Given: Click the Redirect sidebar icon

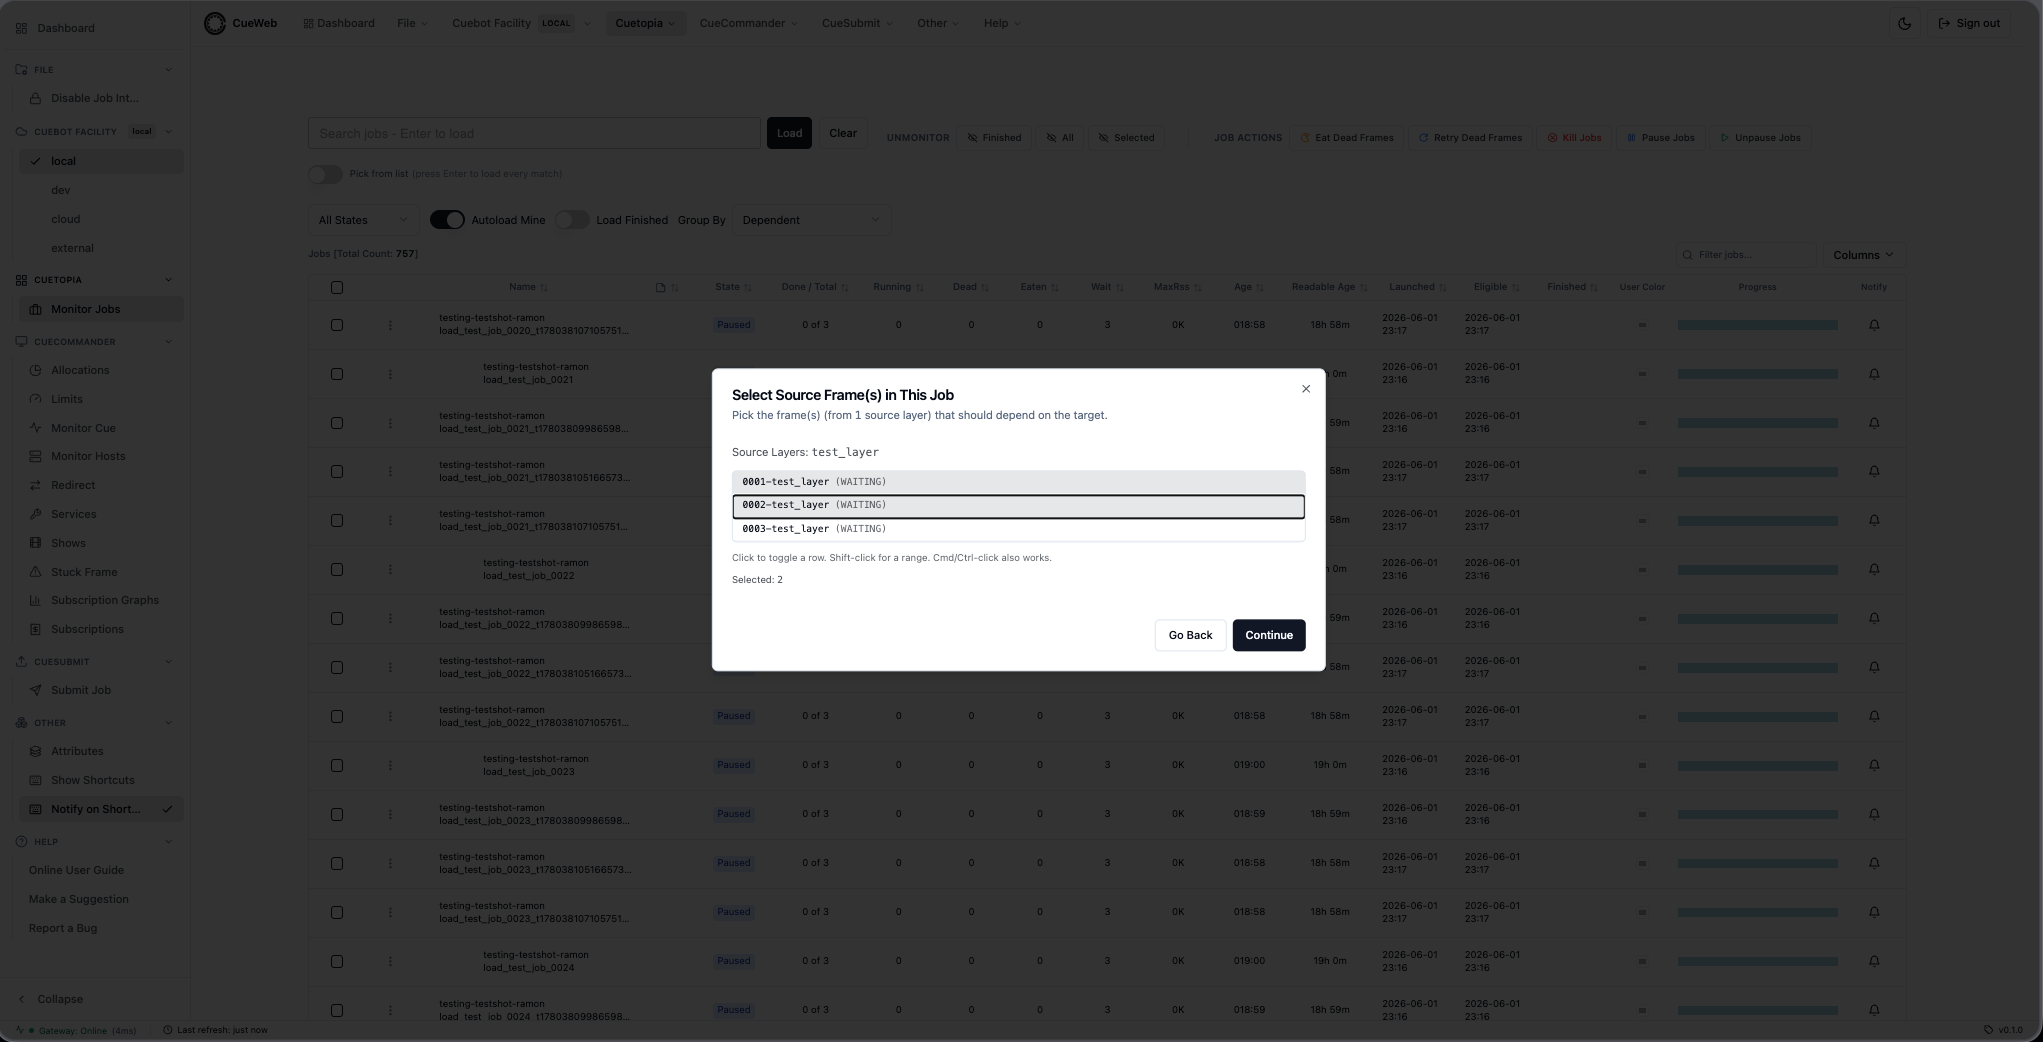Looking at the screenshot, I should (x=36, y=485).
